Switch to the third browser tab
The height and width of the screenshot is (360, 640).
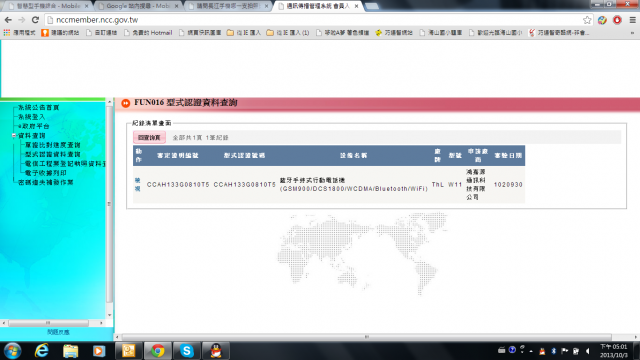pyautogui.click(x=229, y=6)
